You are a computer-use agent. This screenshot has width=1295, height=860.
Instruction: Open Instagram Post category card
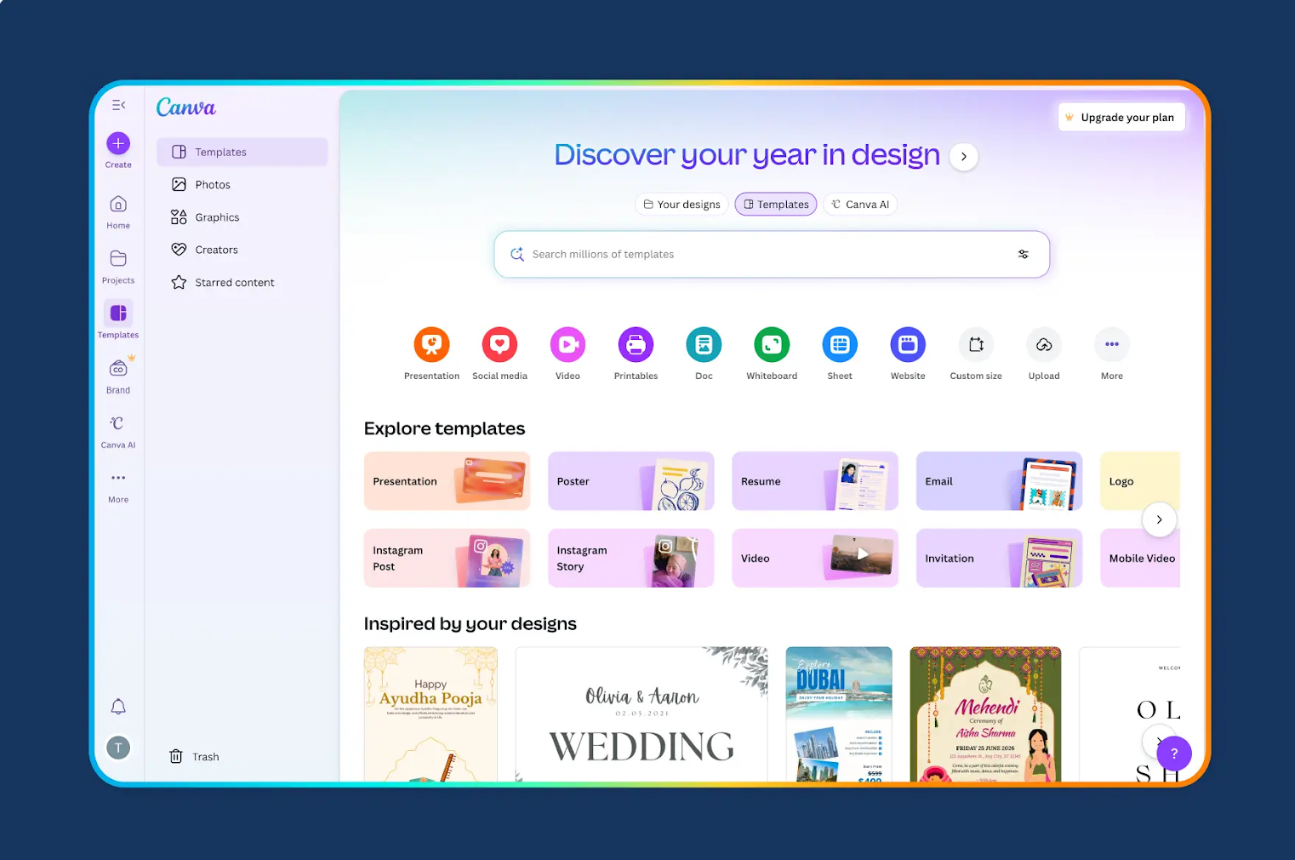[447, 558]
